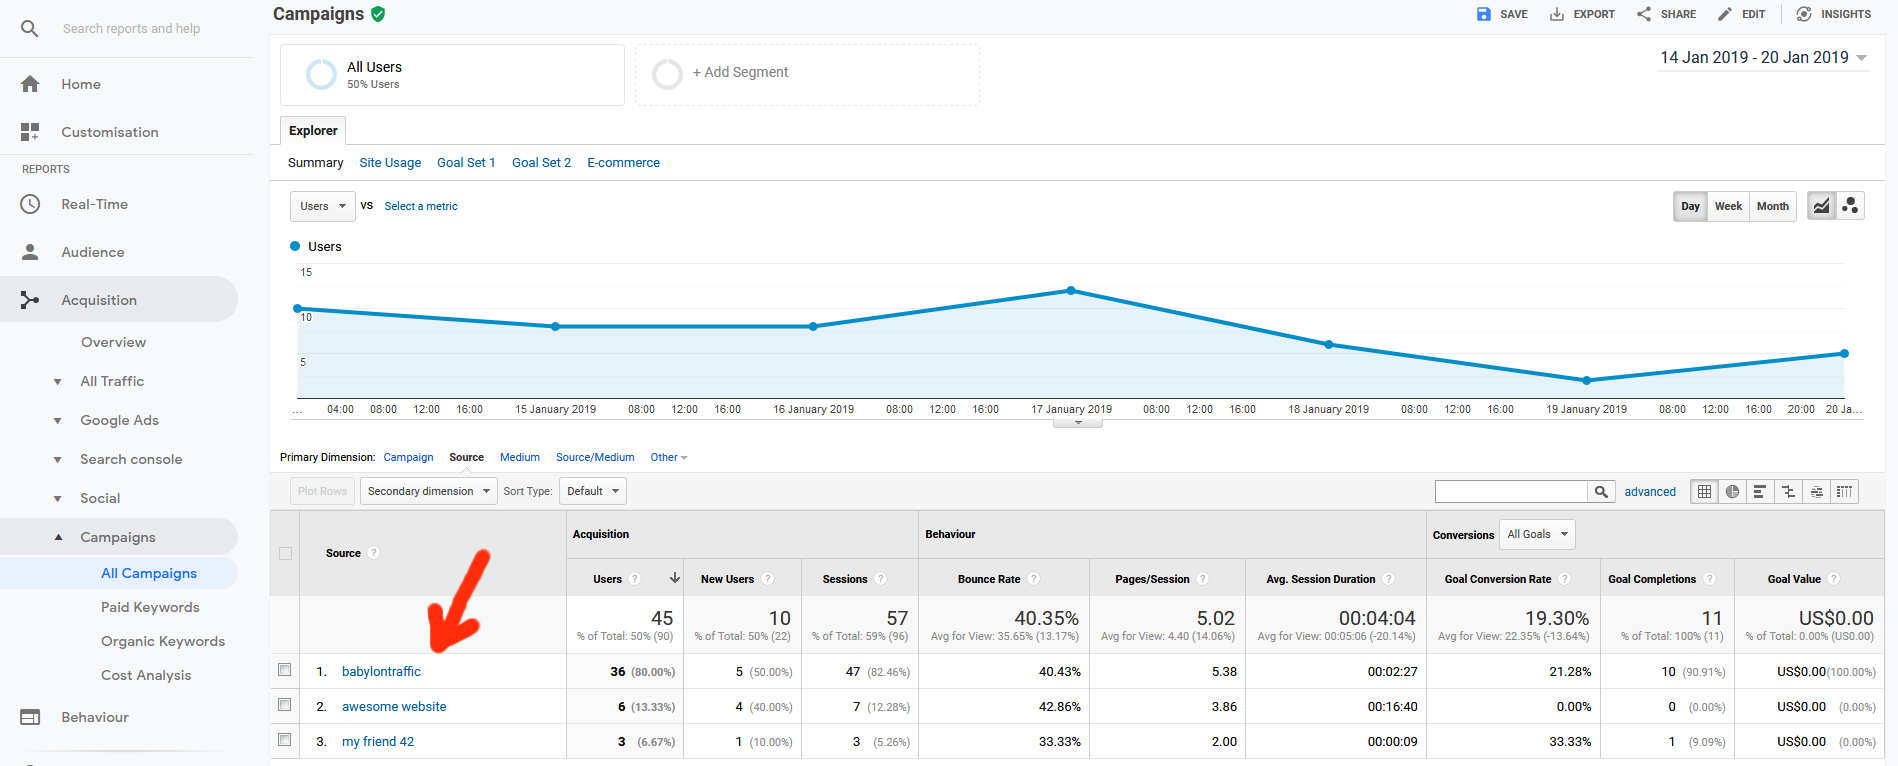Click Select a metric link
1898x766 pixels.
click(x=421, y=206)
